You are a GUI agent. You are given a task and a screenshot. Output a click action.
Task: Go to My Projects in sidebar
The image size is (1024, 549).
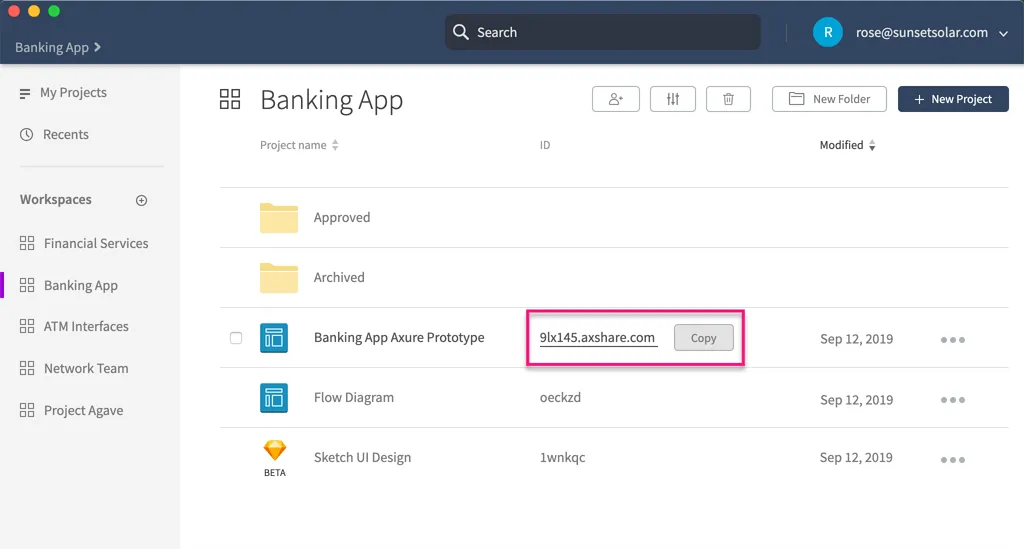73,93
